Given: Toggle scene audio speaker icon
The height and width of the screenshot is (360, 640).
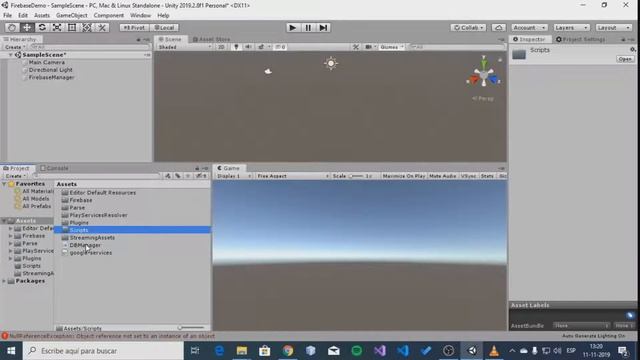Looking at the screenshot, I should tap(248, 47).
